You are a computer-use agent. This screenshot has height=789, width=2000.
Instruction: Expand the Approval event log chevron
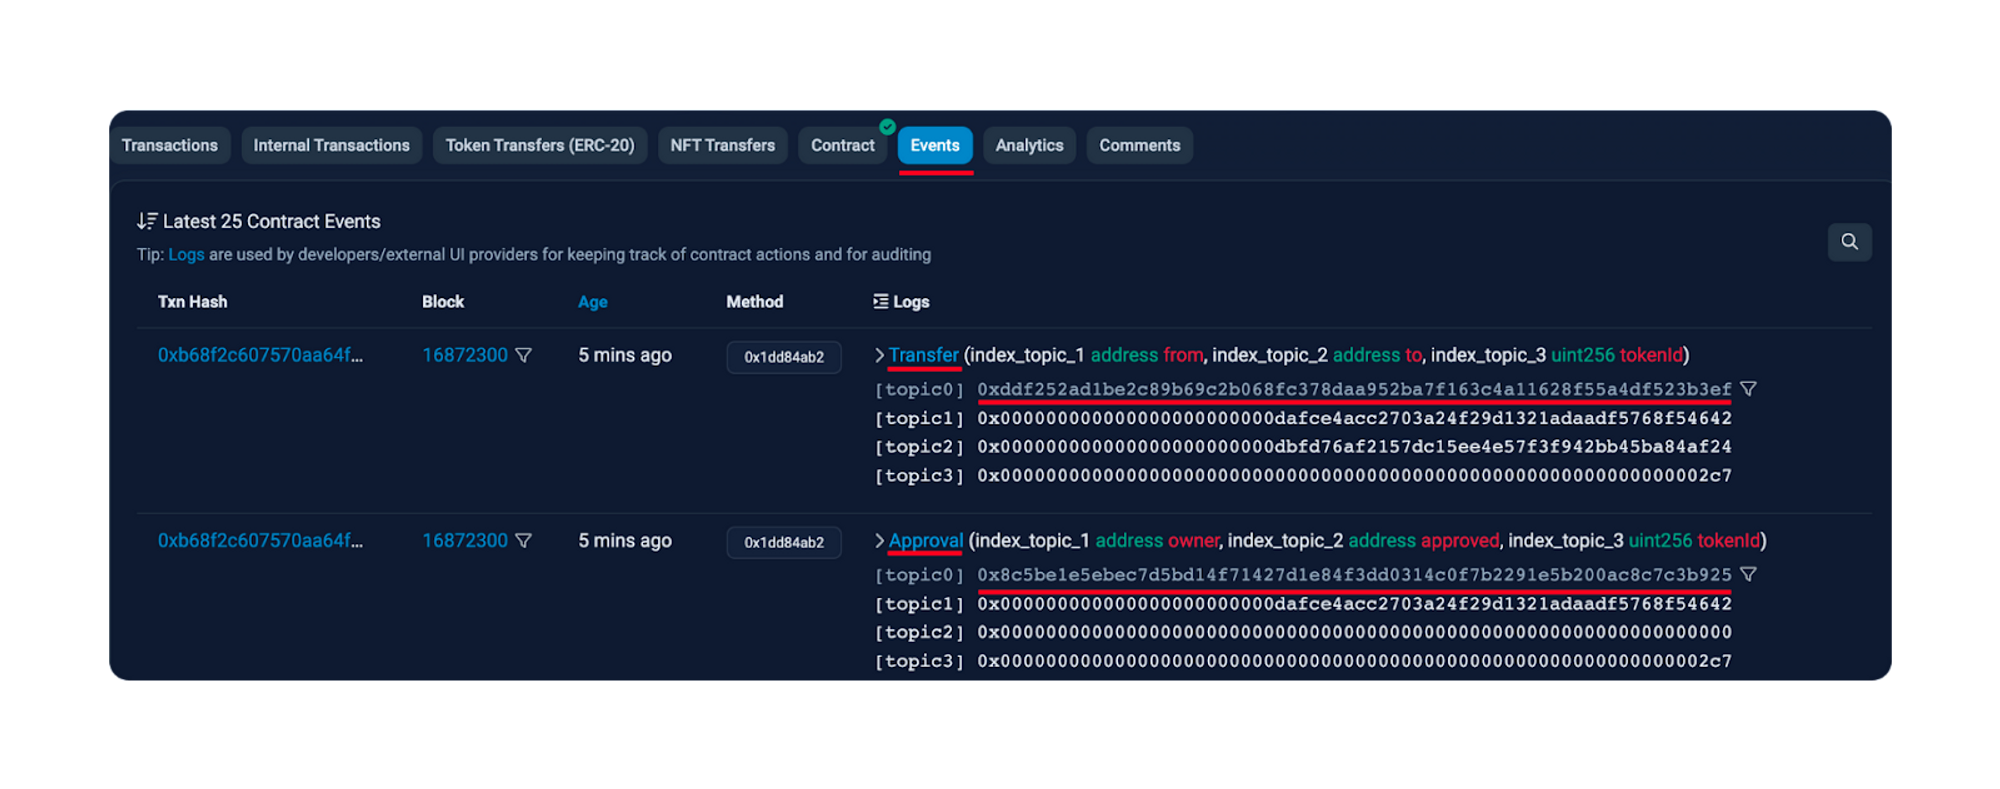coord(879,541)
